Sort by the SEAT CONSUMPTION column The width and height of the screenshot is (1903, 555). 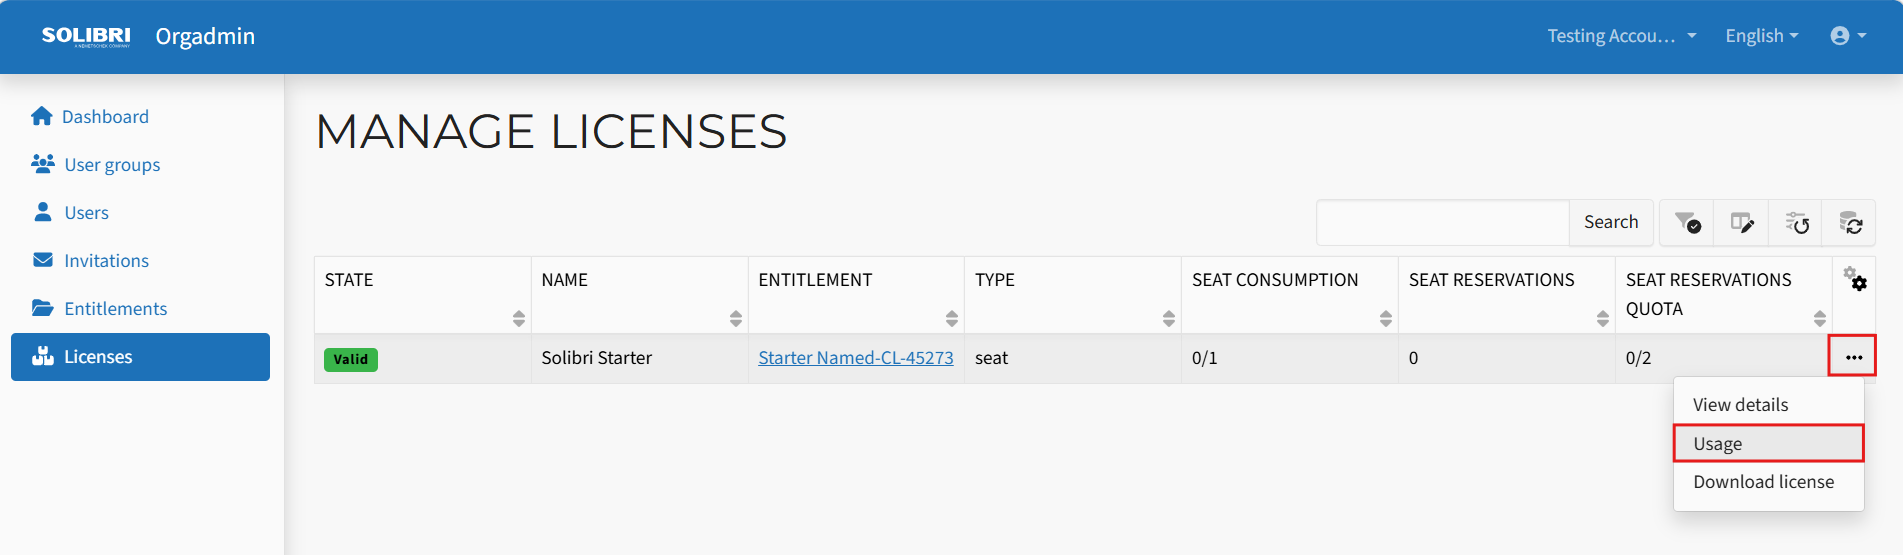1385,318
